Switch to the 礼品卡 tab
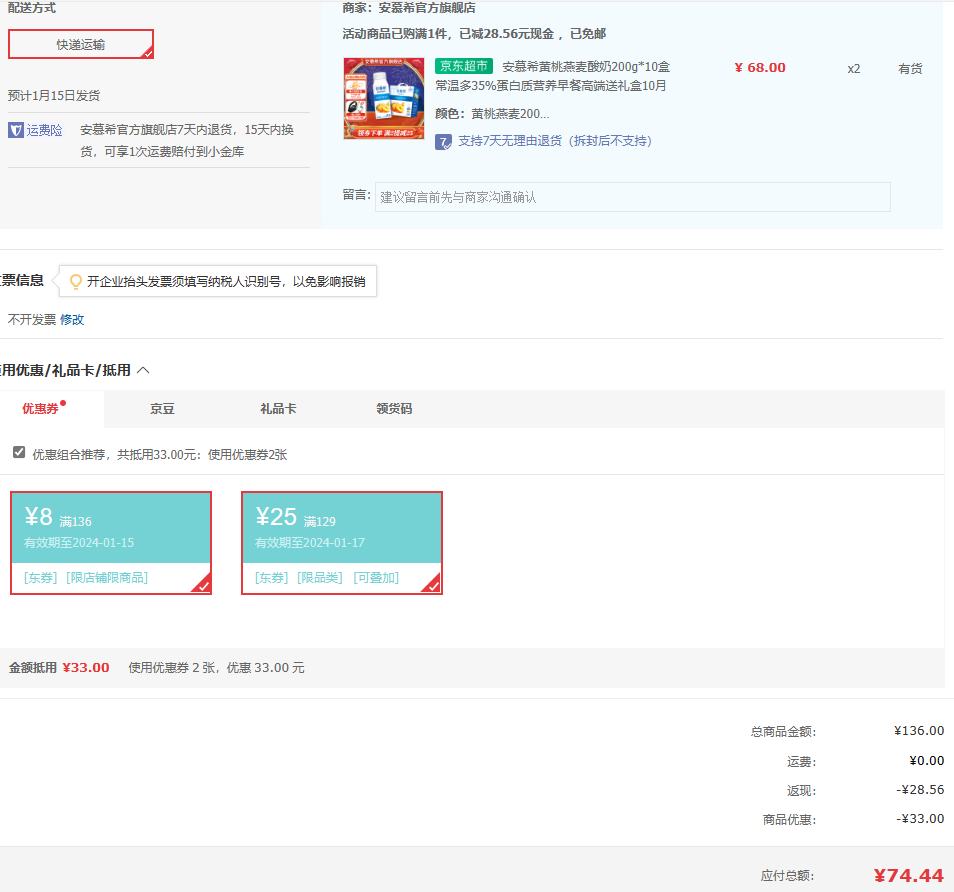The image size is (954, 892). point(278,409)
